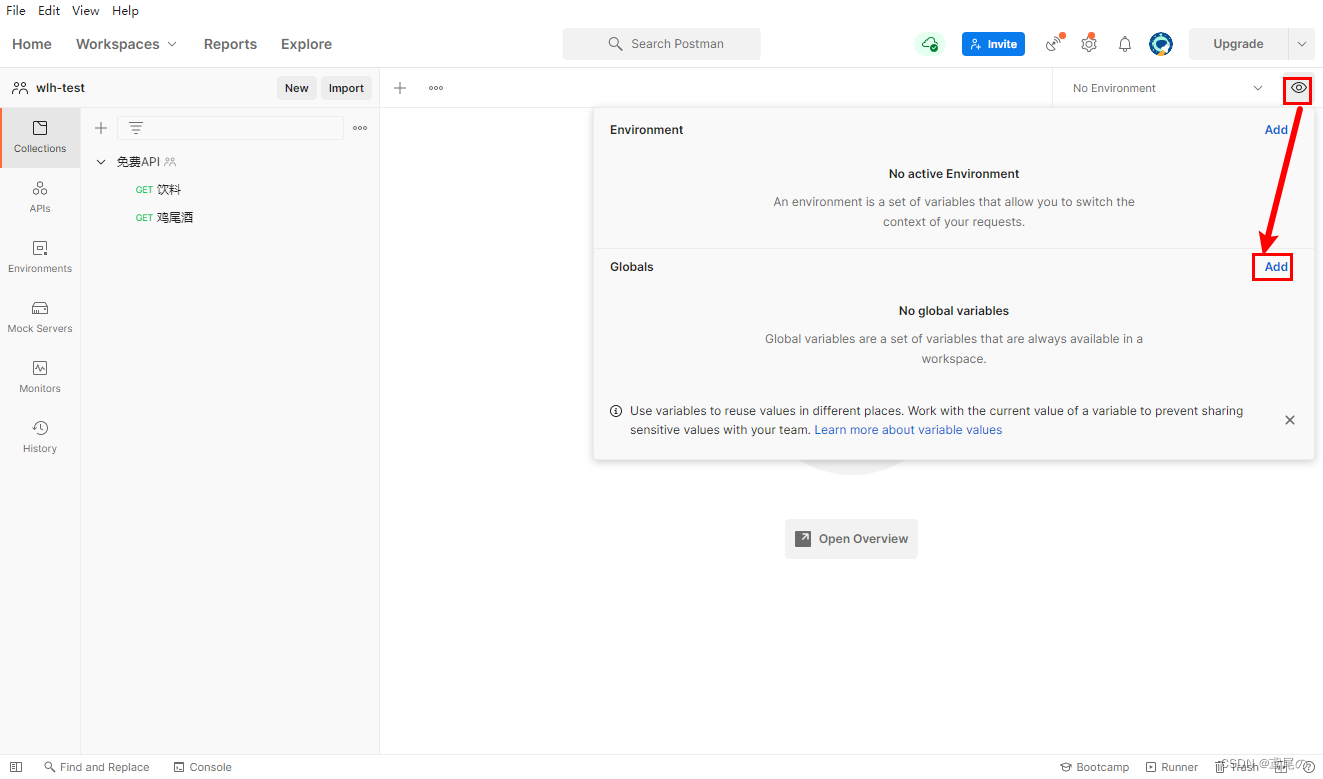
Task: Open the Edit menu
Action: 49,10
